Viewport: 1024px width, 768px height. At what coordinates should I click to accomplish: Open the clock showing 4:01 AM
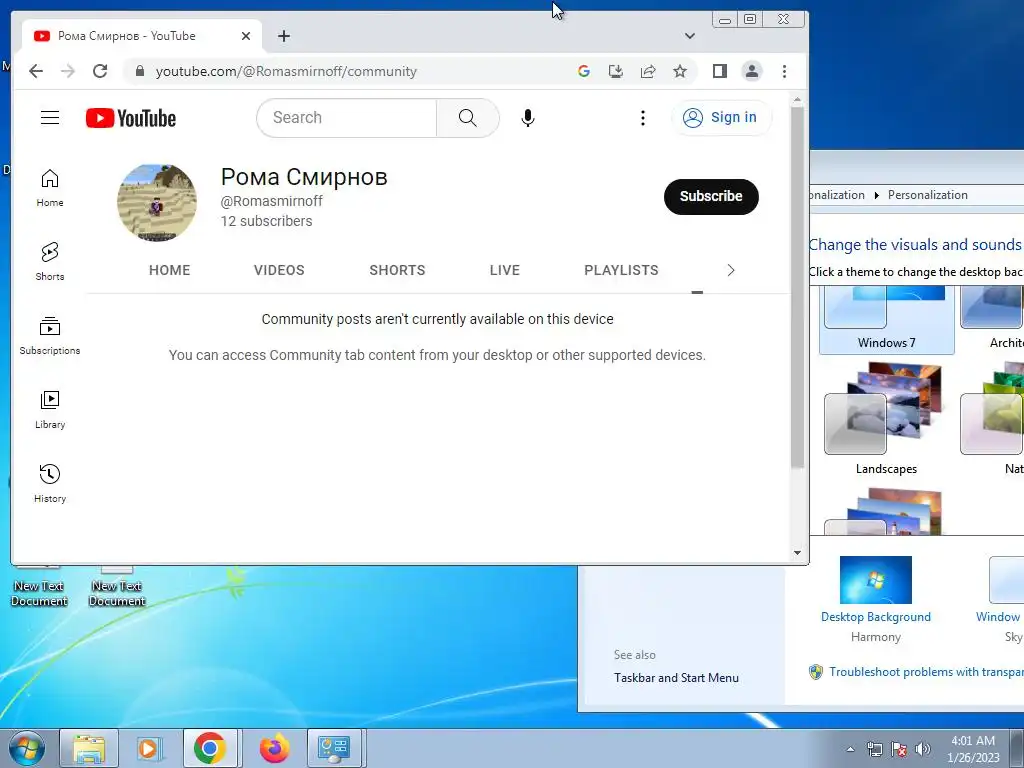coord(973,749)
